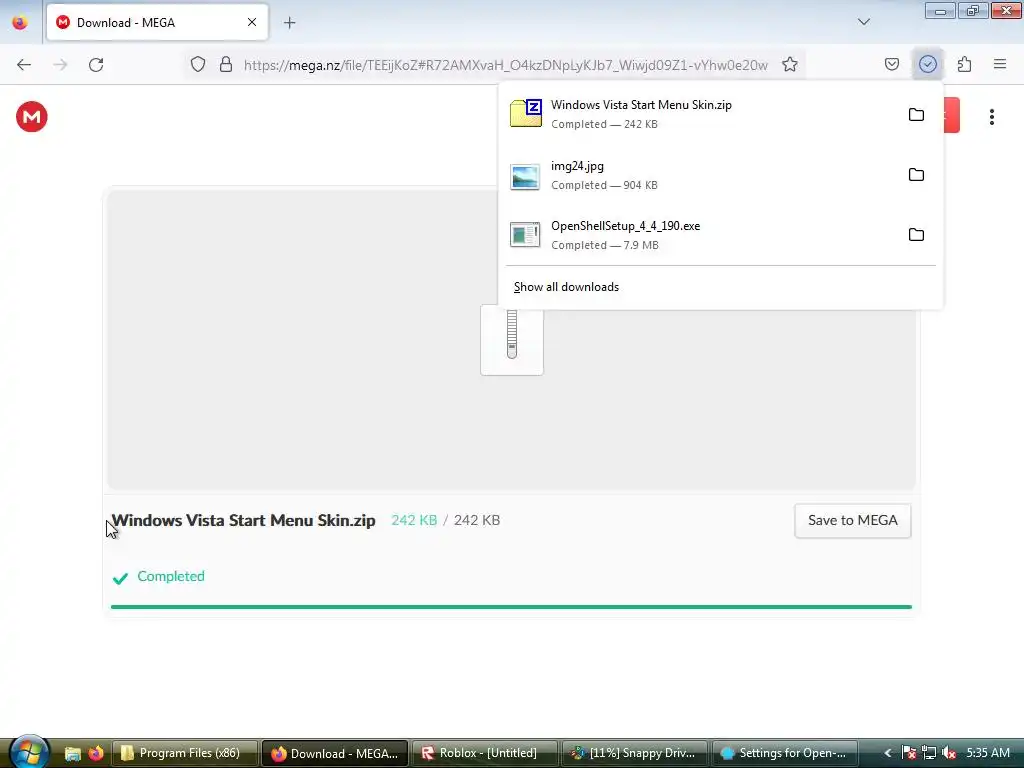This screenshot has width=1024, height=768.
Task: Click the 5:35 AM clock
Action: click(x=988, y=753)
